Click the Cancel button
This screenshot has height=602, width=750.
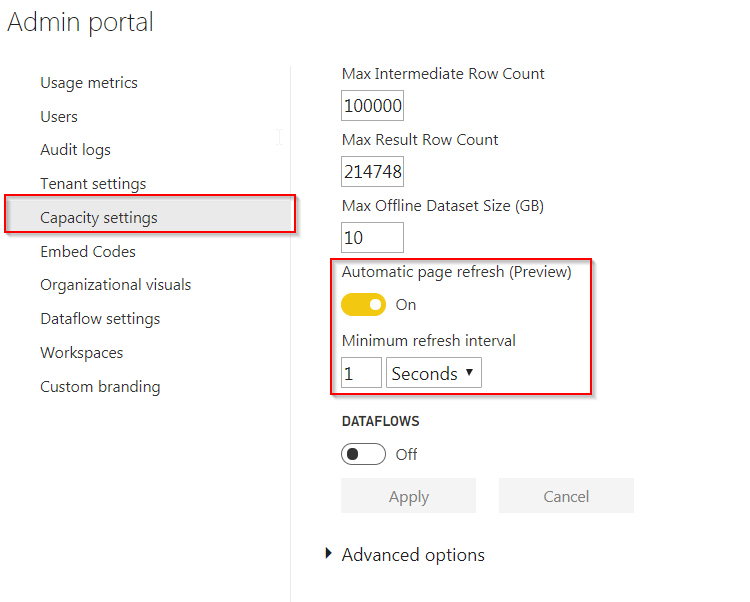click(566, 496)
